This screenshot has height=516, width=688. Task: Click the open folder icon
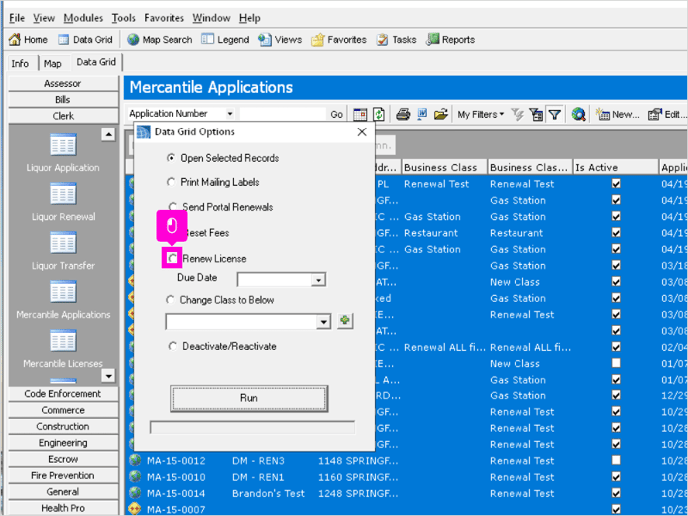click(x=441, y=115)
